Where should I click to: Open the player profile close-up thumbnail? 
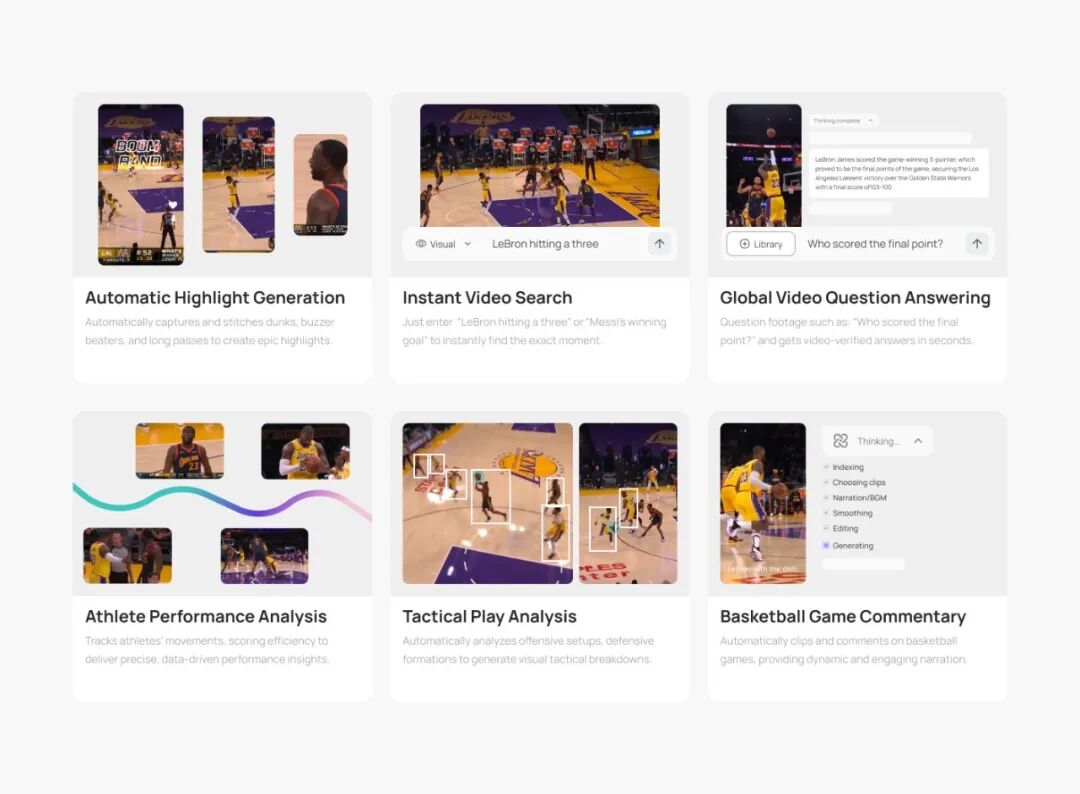click(320, 185)
